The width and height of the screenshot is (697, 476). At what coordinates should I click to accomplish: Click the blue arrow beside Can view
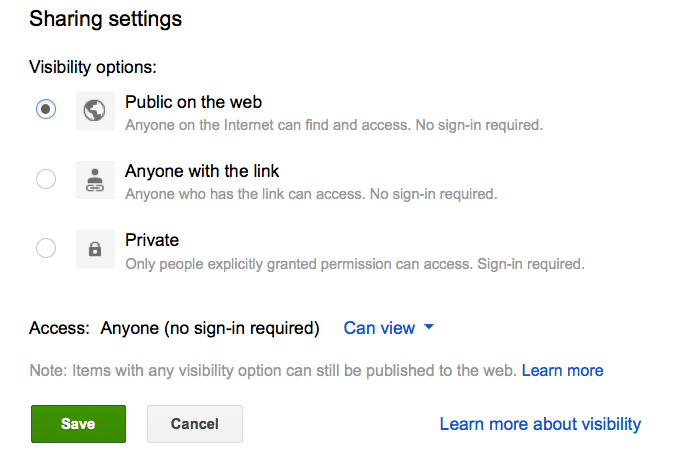click(x=429, y=328)
